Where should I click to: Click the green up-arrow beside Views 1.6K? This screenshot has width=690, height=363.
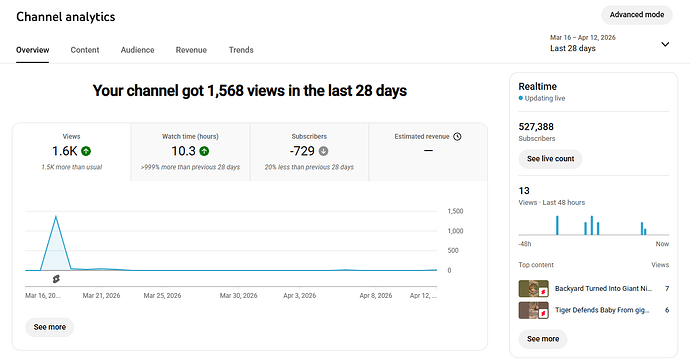(x=86, y=151)
